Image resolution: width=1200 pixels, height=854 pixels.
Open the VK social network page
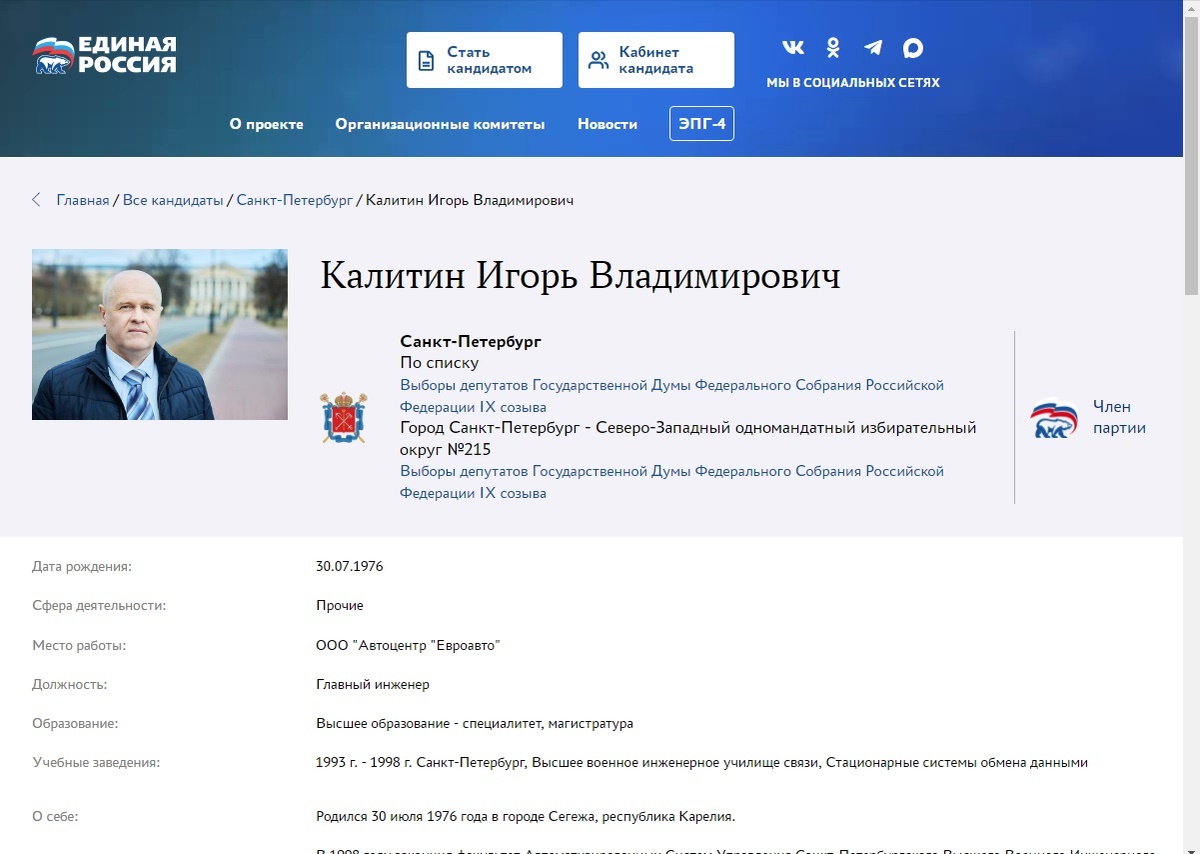click(793, 46)
